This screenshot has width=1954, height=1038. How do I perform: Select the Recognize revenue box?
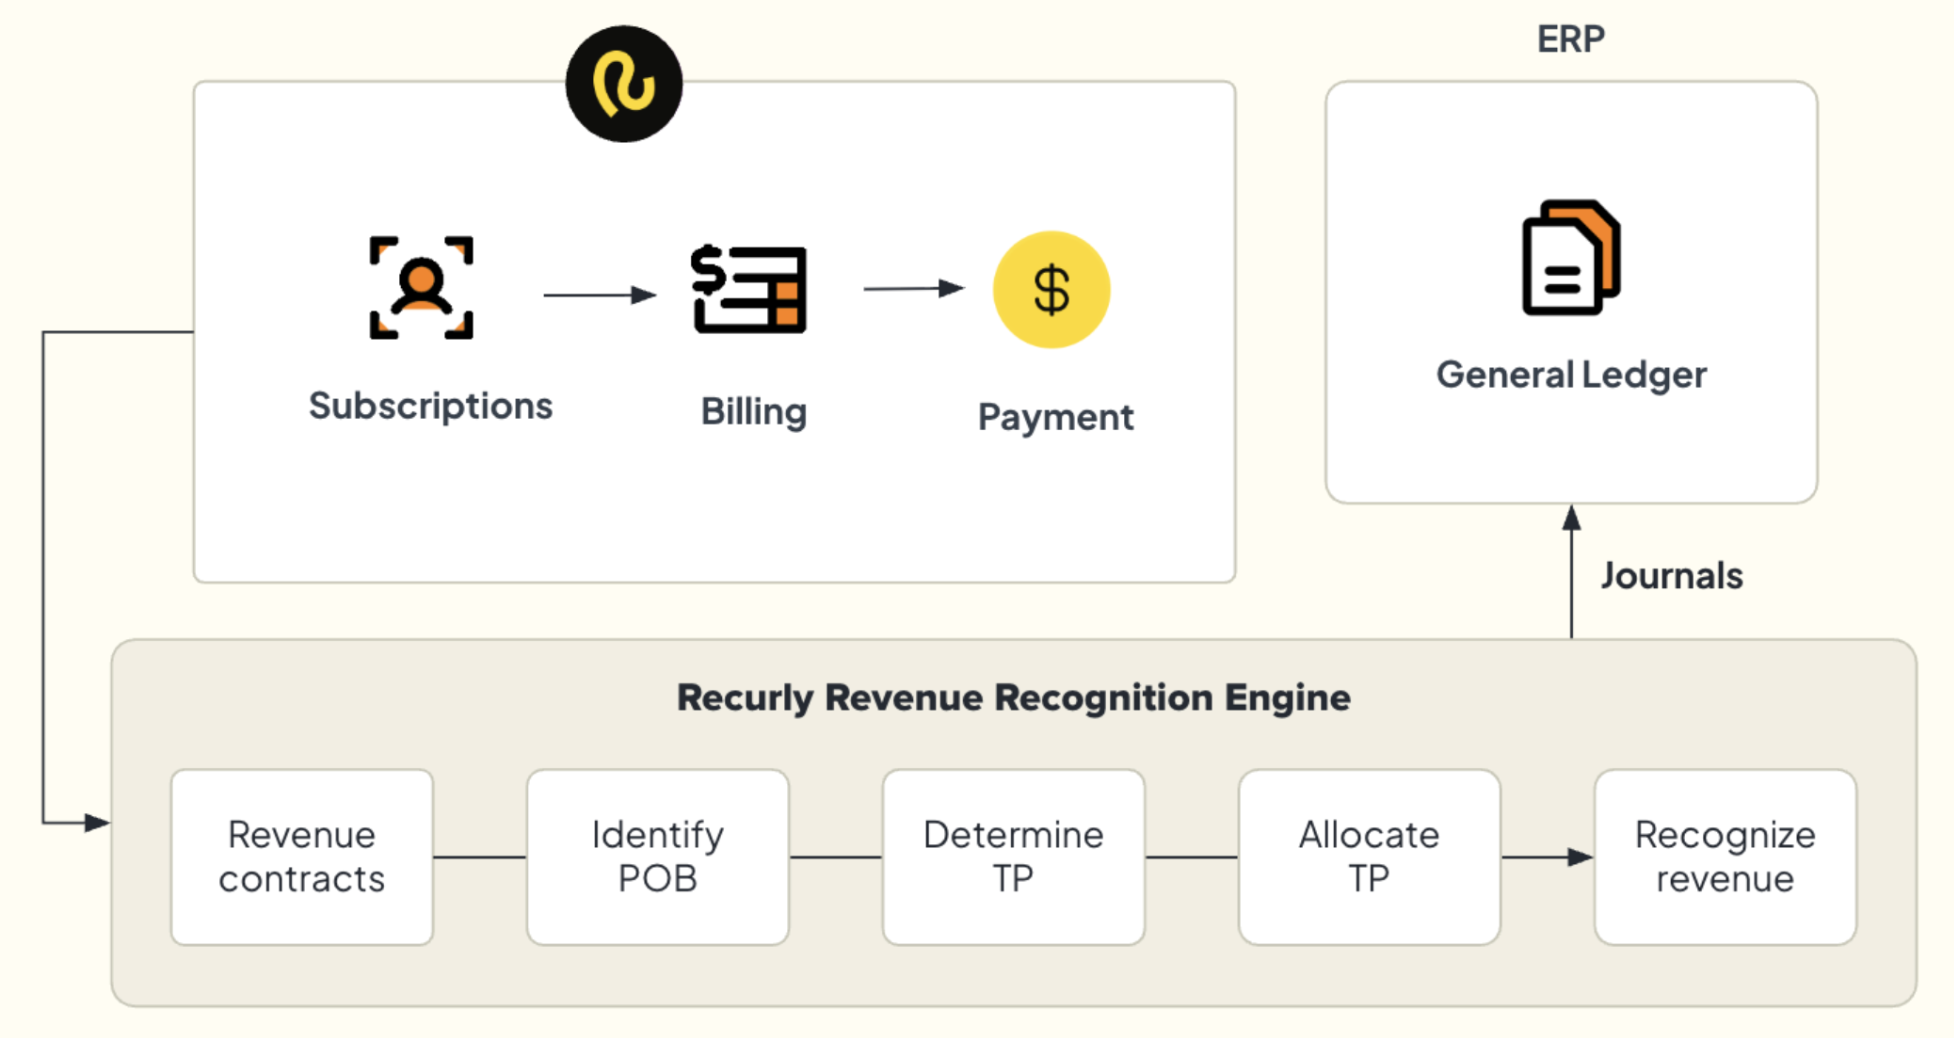1725,857
